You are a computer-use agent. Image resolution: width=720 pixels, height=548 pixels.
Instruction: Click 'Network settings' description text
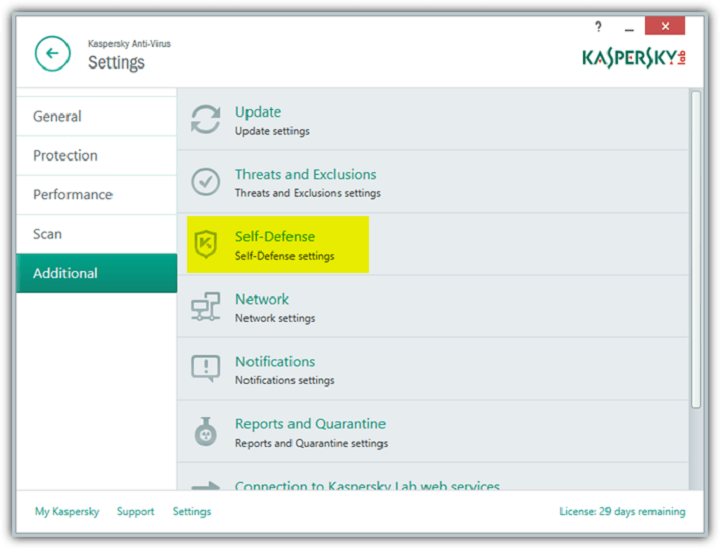point(275,318)
